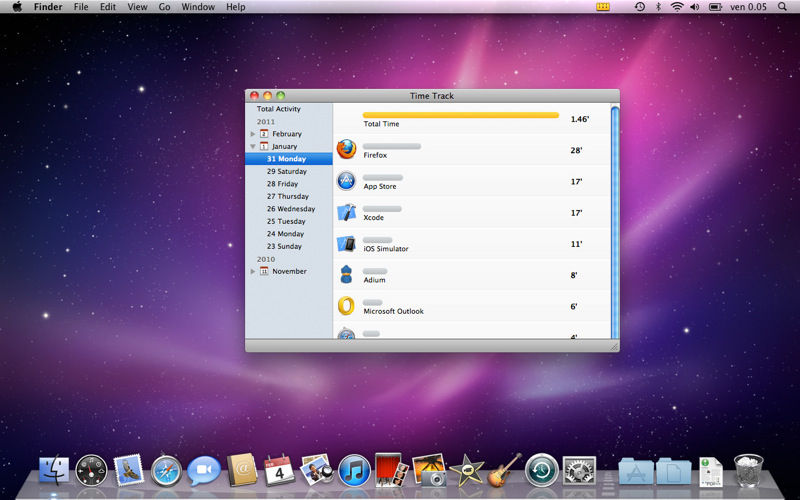Select Total Activity in the sidebar
The image size is (800, 500).
pos(278,109)
